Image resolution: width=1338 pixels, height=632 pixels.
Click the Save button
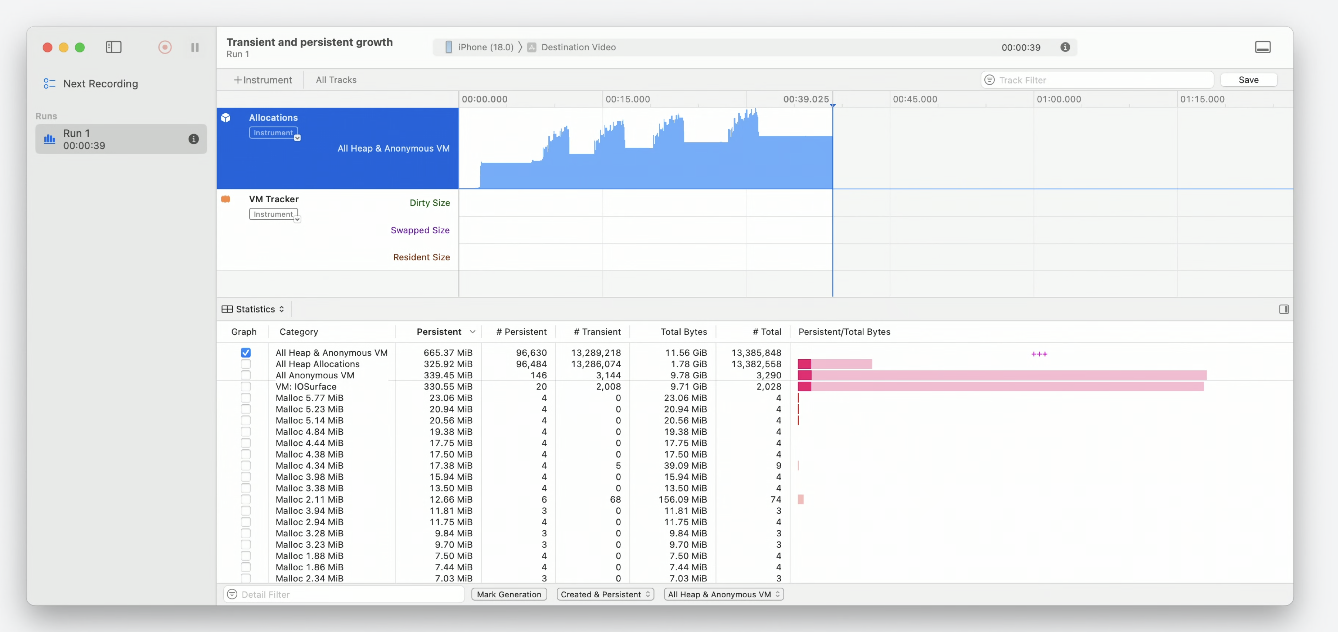pos(1248,80)
